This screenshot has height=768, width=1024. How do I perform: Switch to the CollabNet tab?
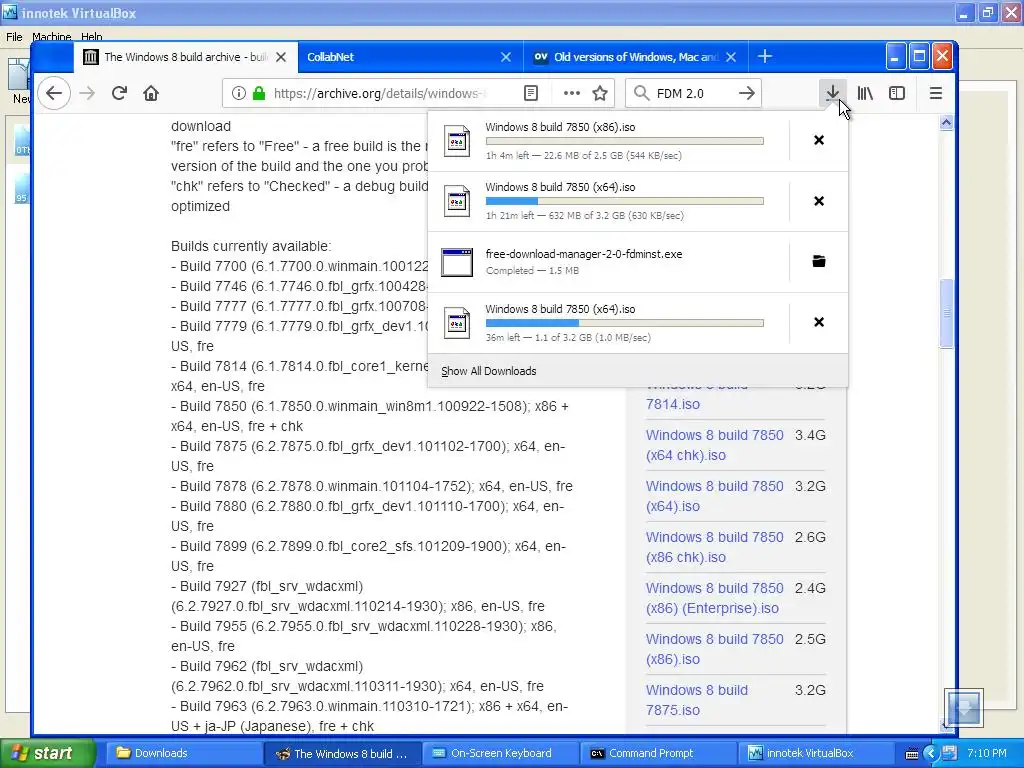[x=409, y=57]
